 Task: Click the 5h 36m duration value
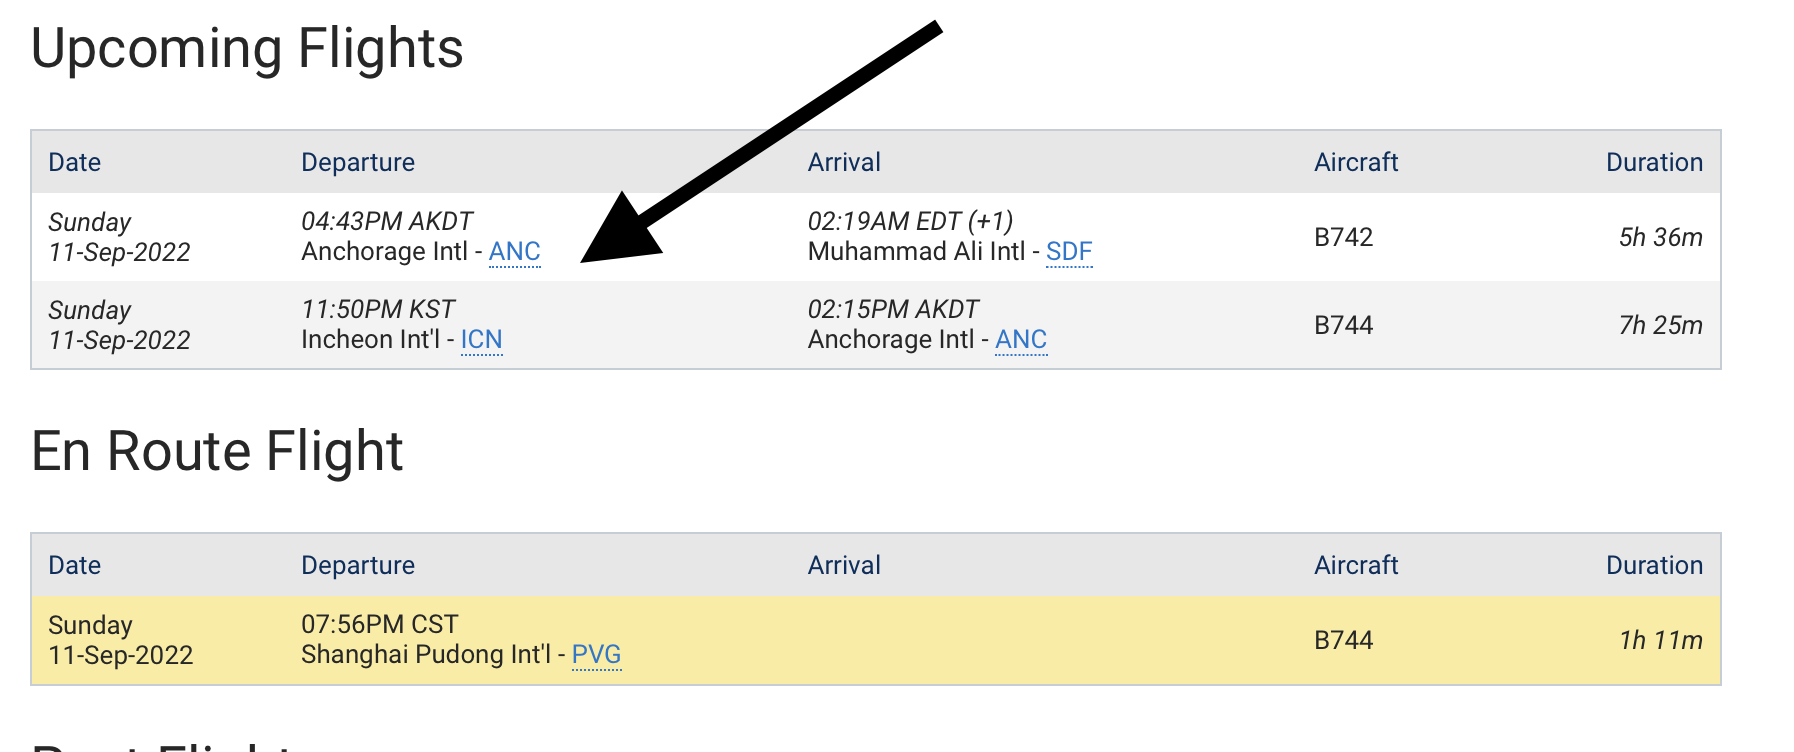(x=1660, y=238)
